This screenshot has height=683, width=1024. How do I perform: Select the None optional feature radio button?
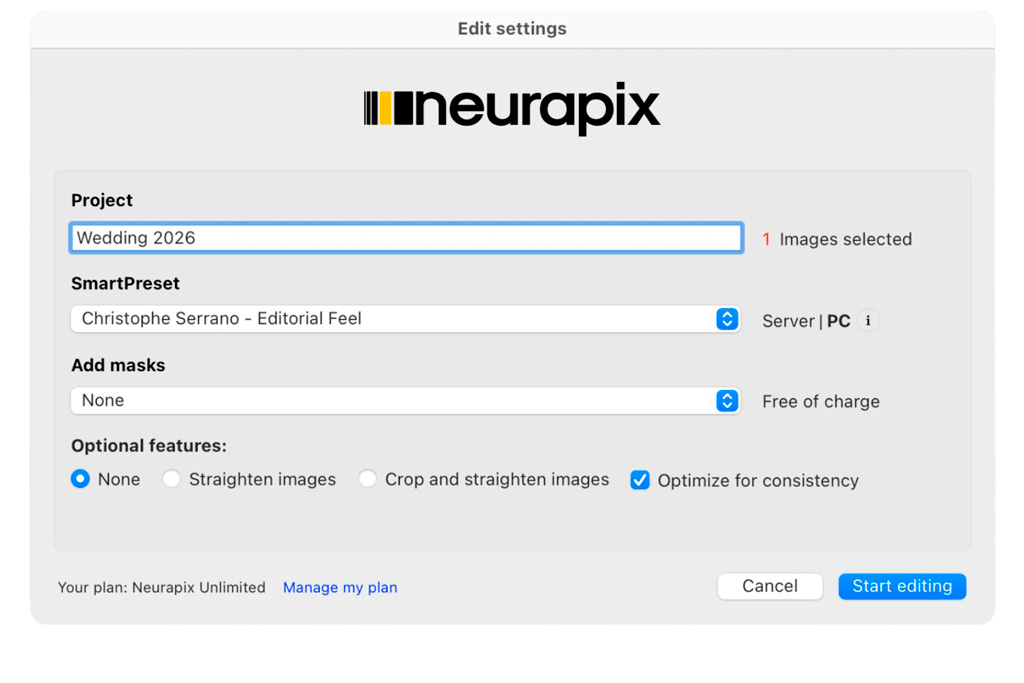pyautogui.click(x=81, y=479)
